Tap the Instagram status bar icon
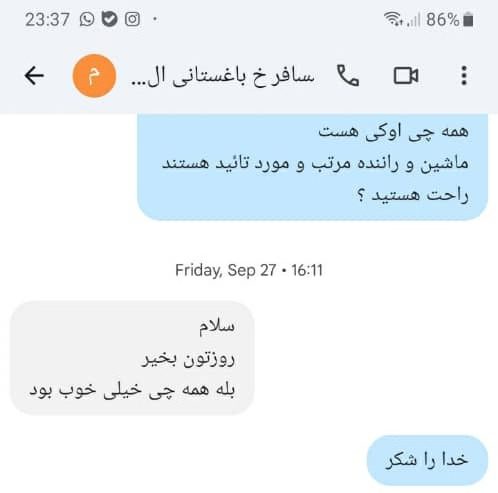 (132, 19)
